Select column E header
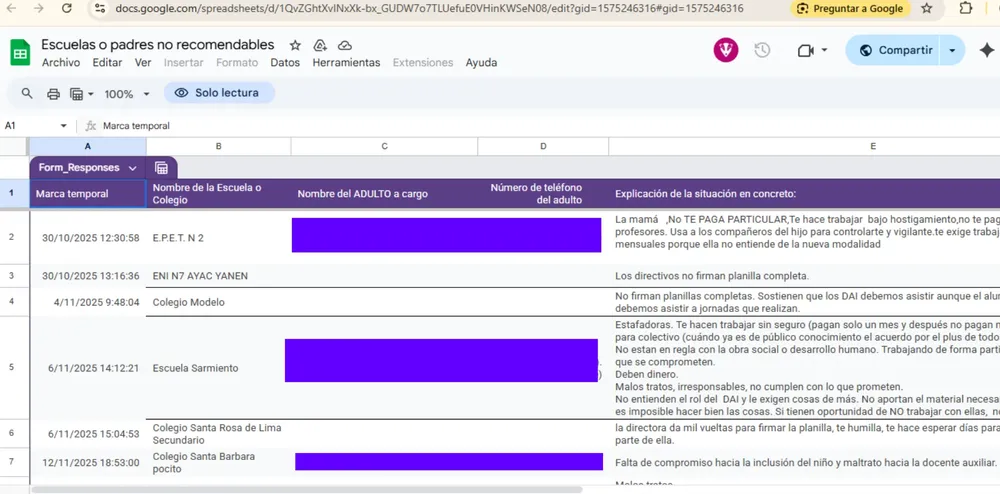Viewport: 1000px width, 494px height. [804, 146]
